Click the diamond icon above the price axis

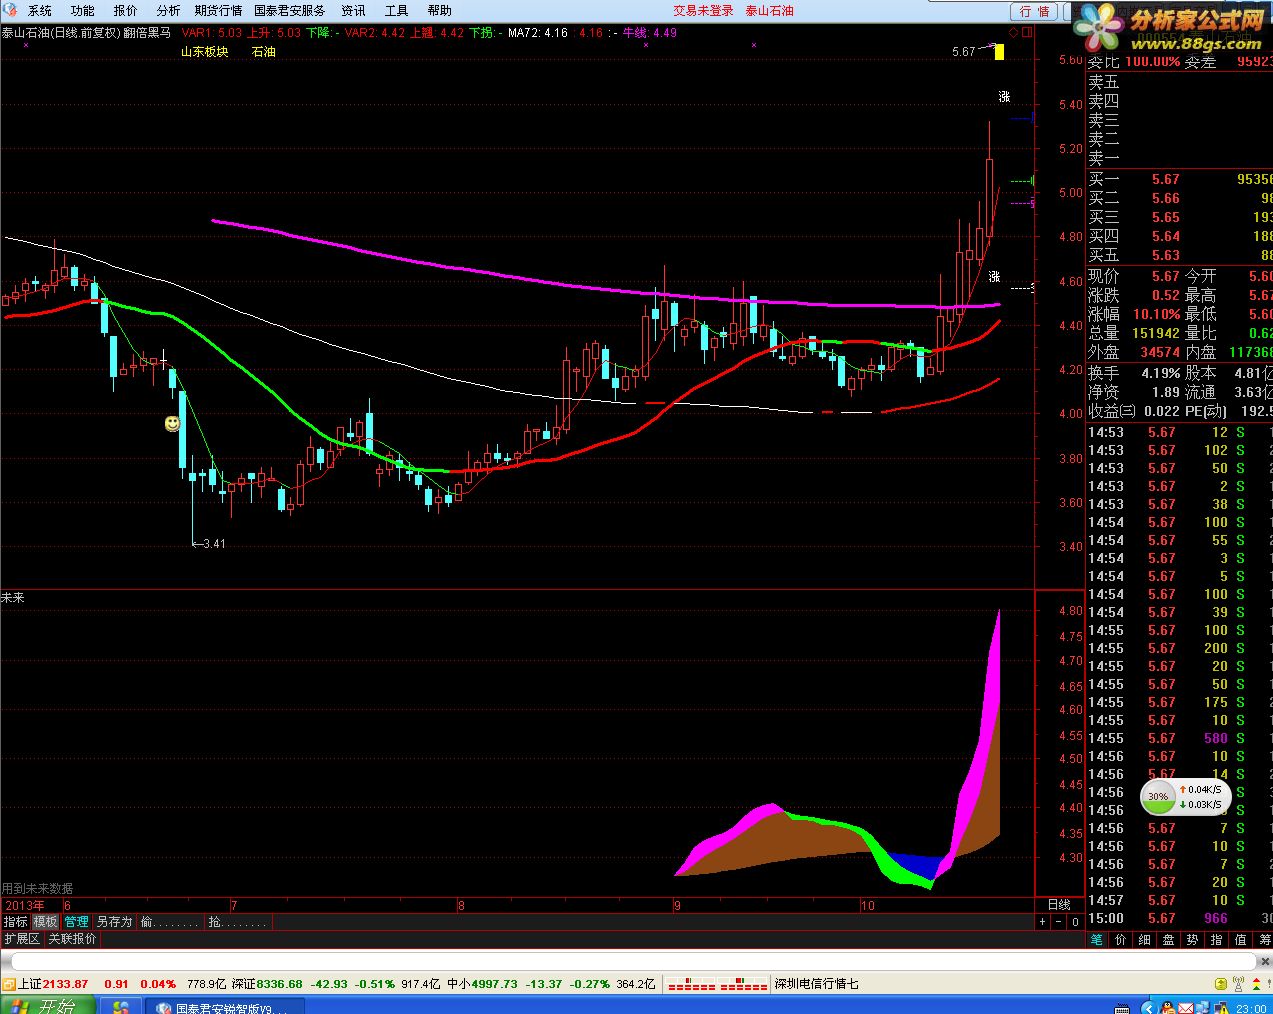click(1013, 33)
